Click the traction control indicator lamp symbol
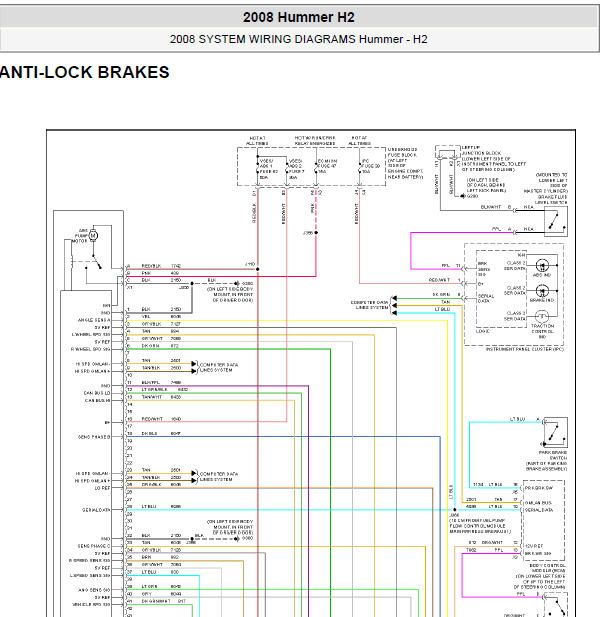The height and width of the screenshot is (617, 602). [542, 316]
